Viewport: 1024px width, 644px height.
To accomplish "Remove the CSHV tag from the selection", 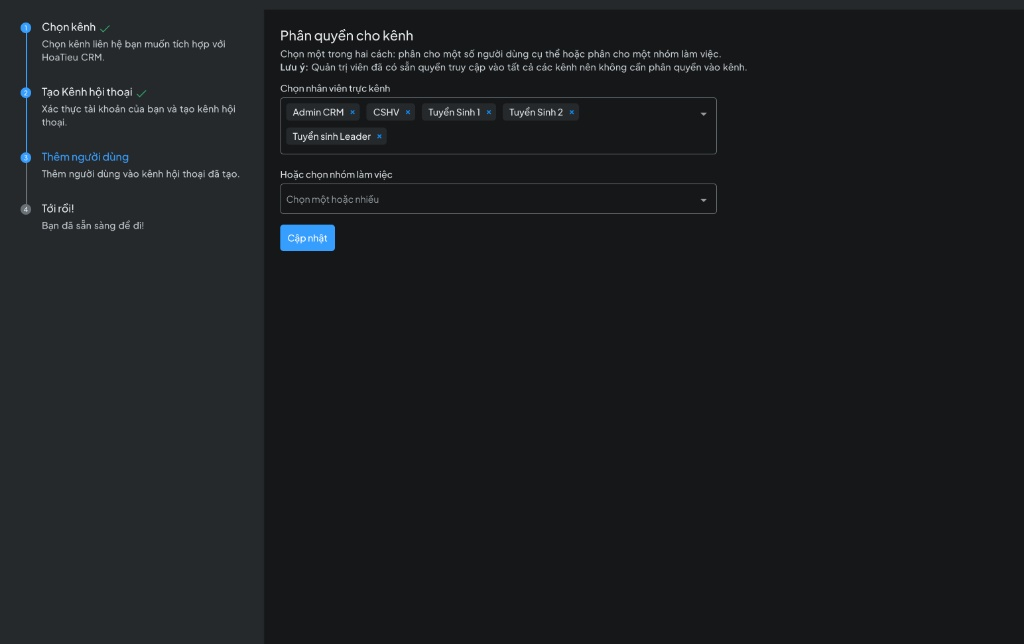I will pyautogui.click(x=408, y=113).
